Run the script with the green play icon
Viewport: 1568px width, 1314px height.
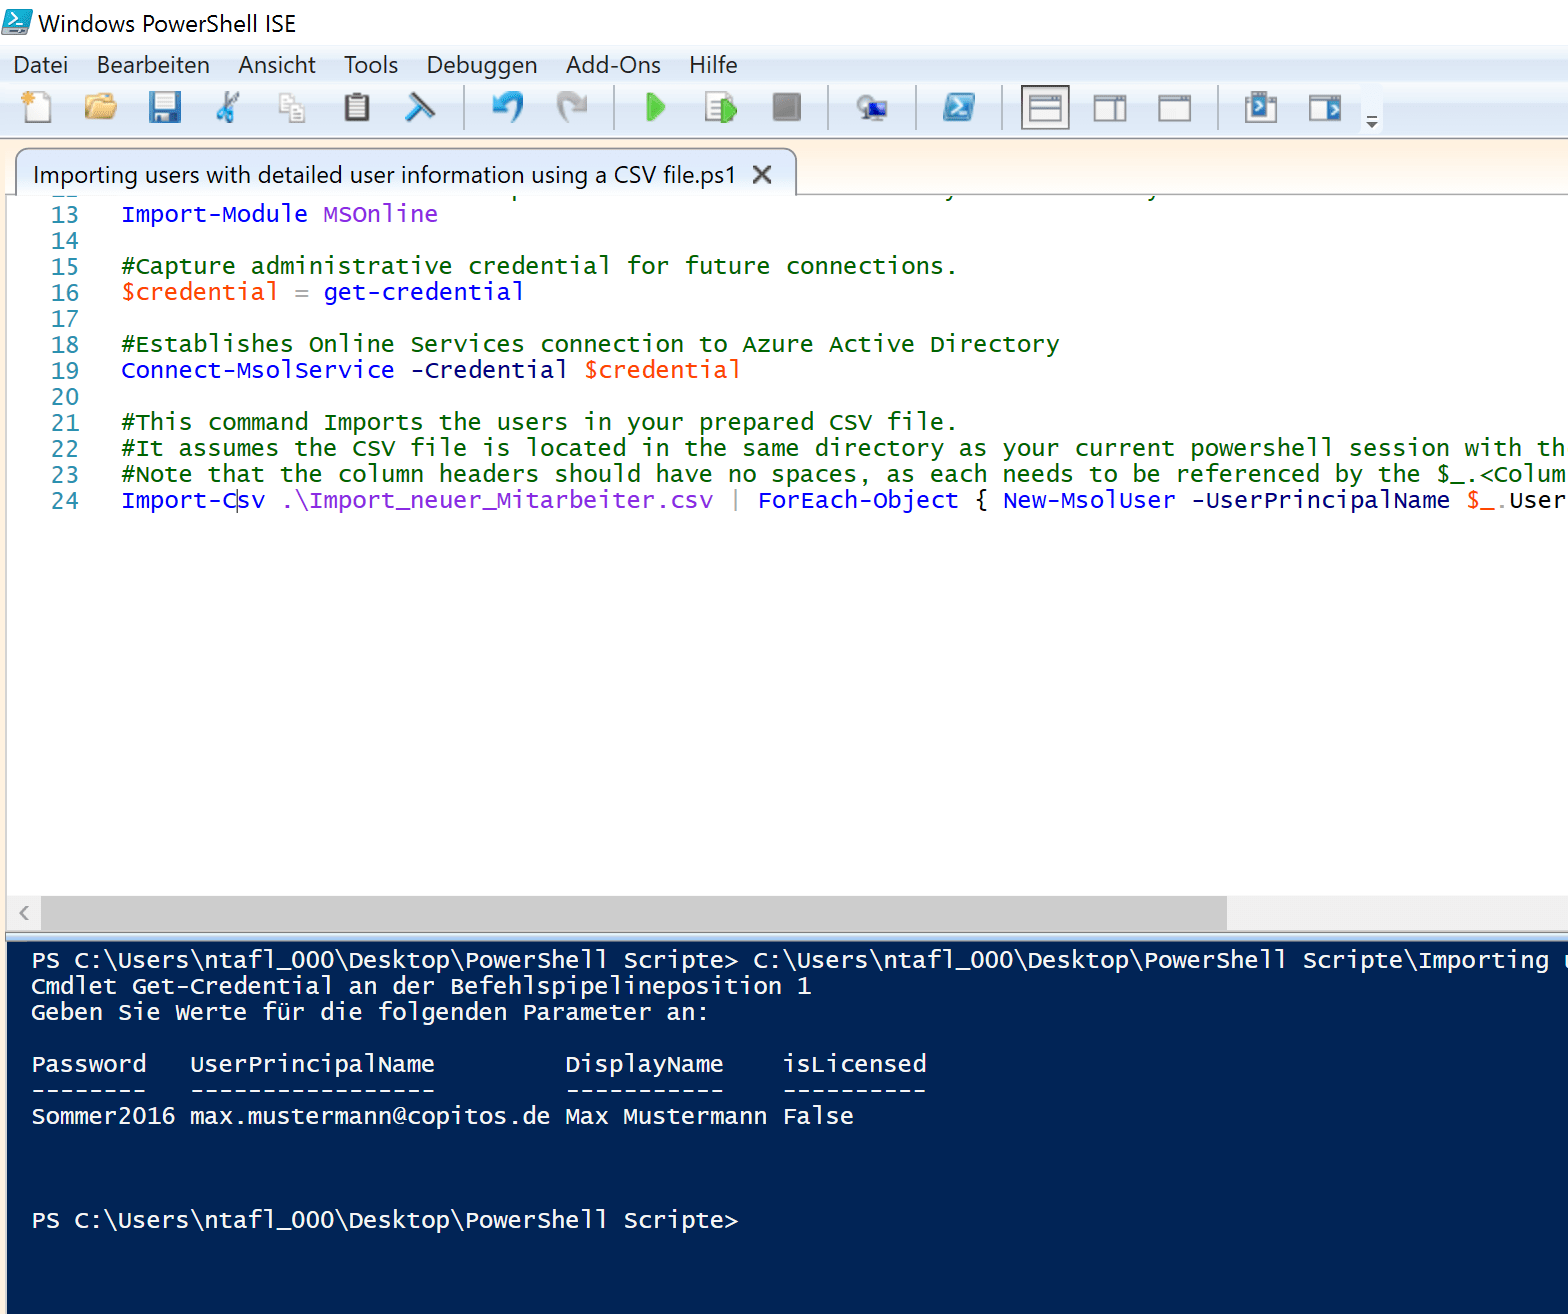656,107
